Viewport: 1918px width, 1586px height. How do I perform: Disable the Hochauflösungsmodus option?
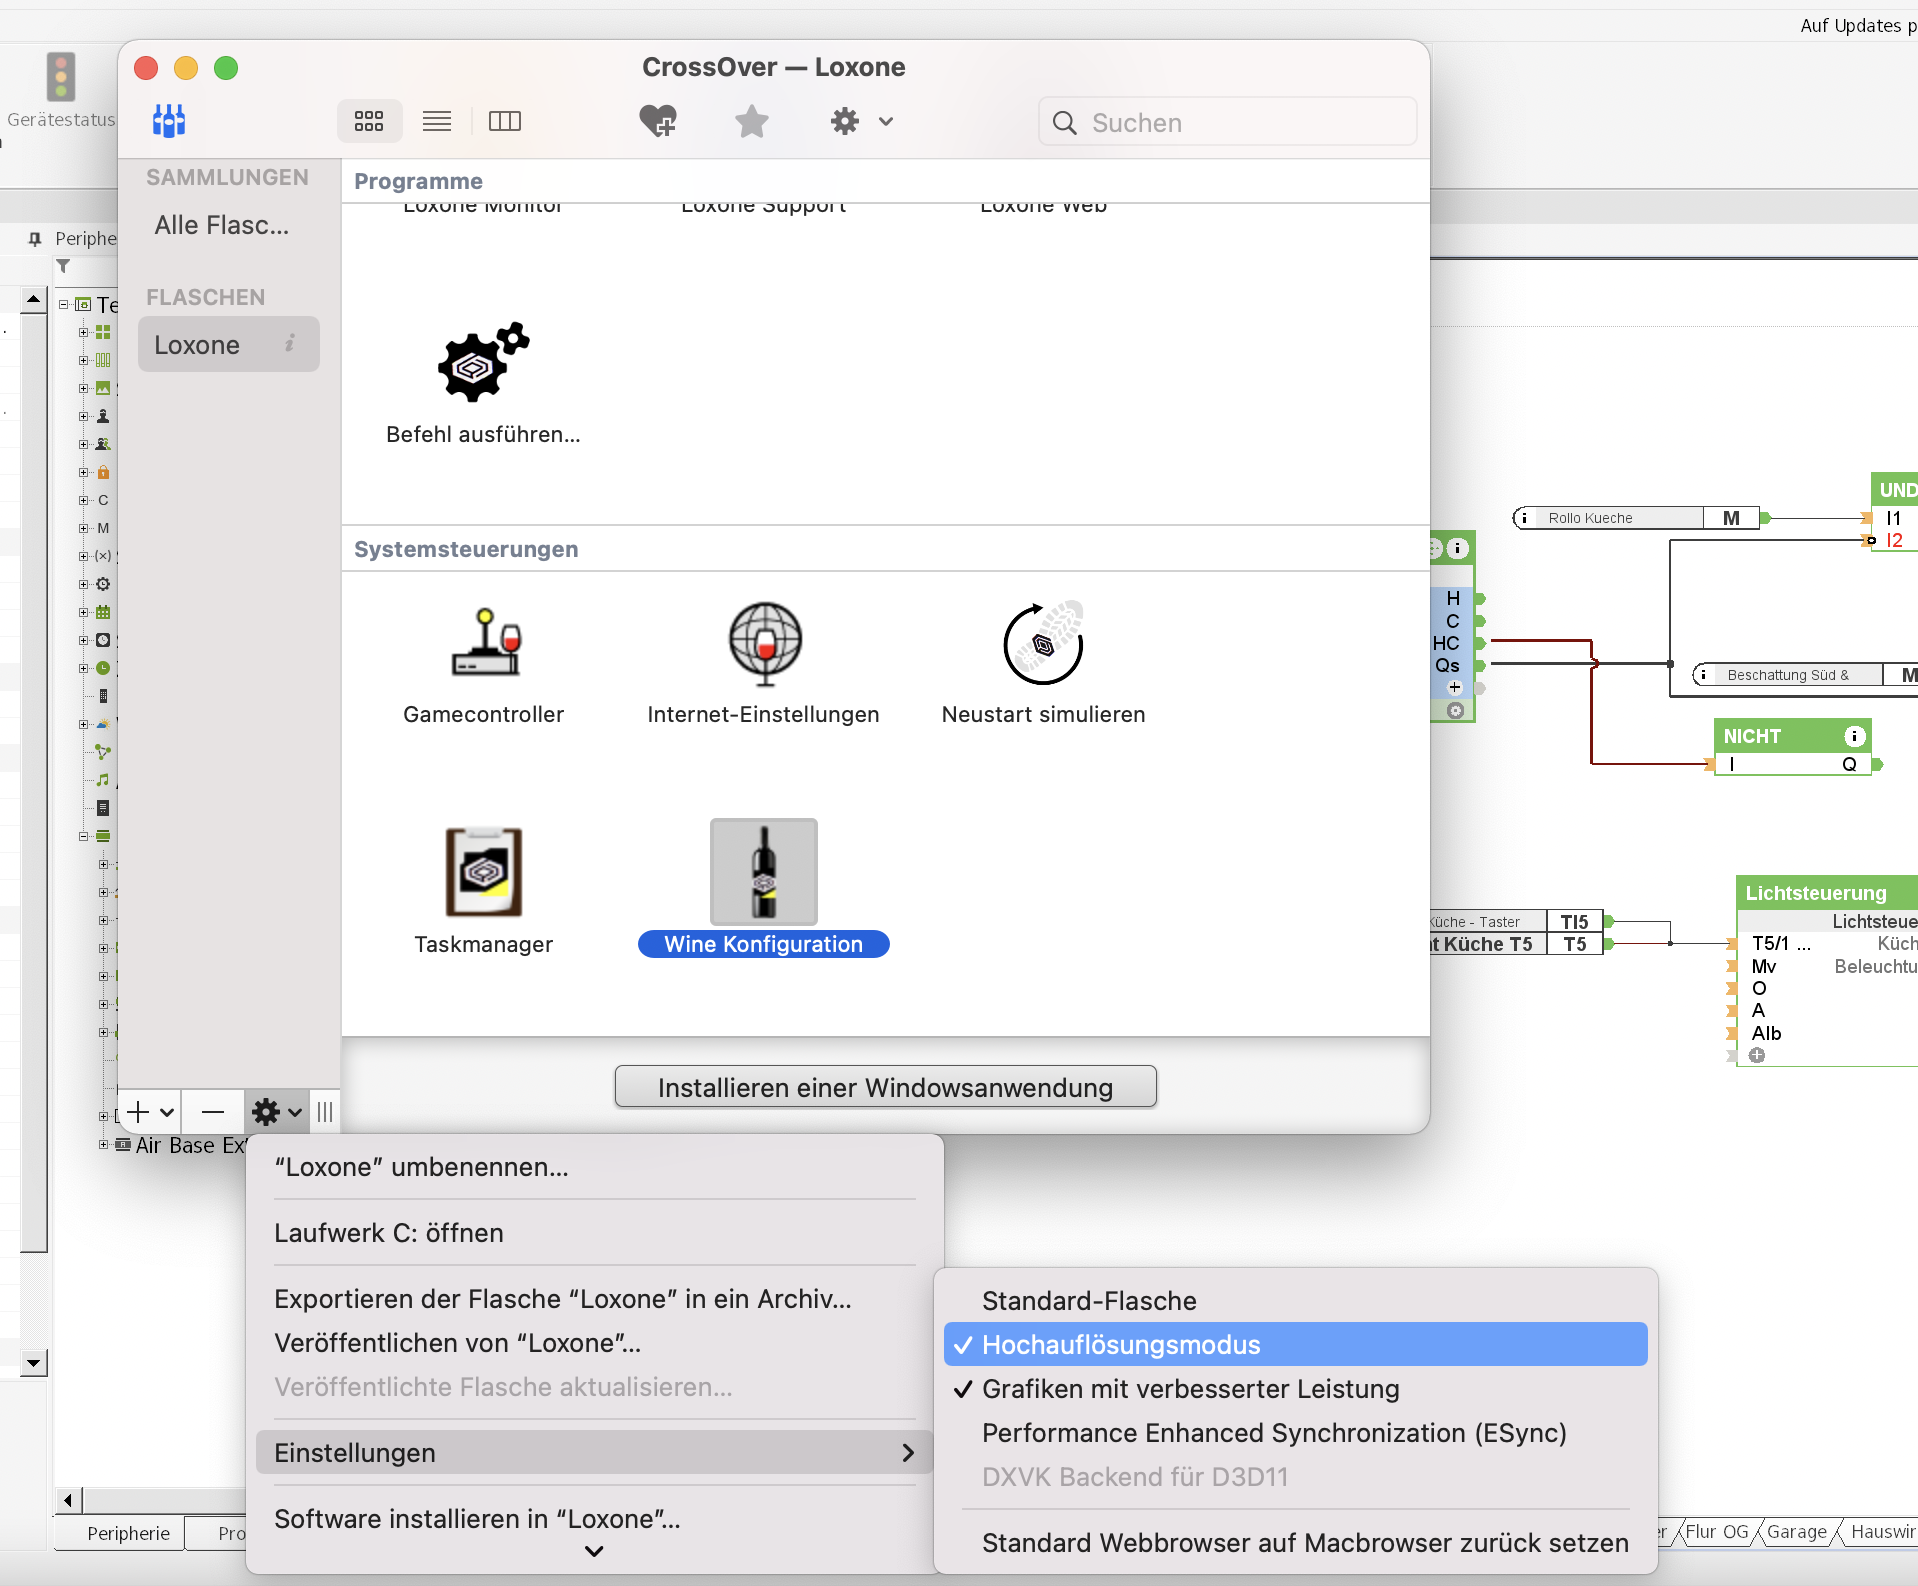click(1120, 1345)
